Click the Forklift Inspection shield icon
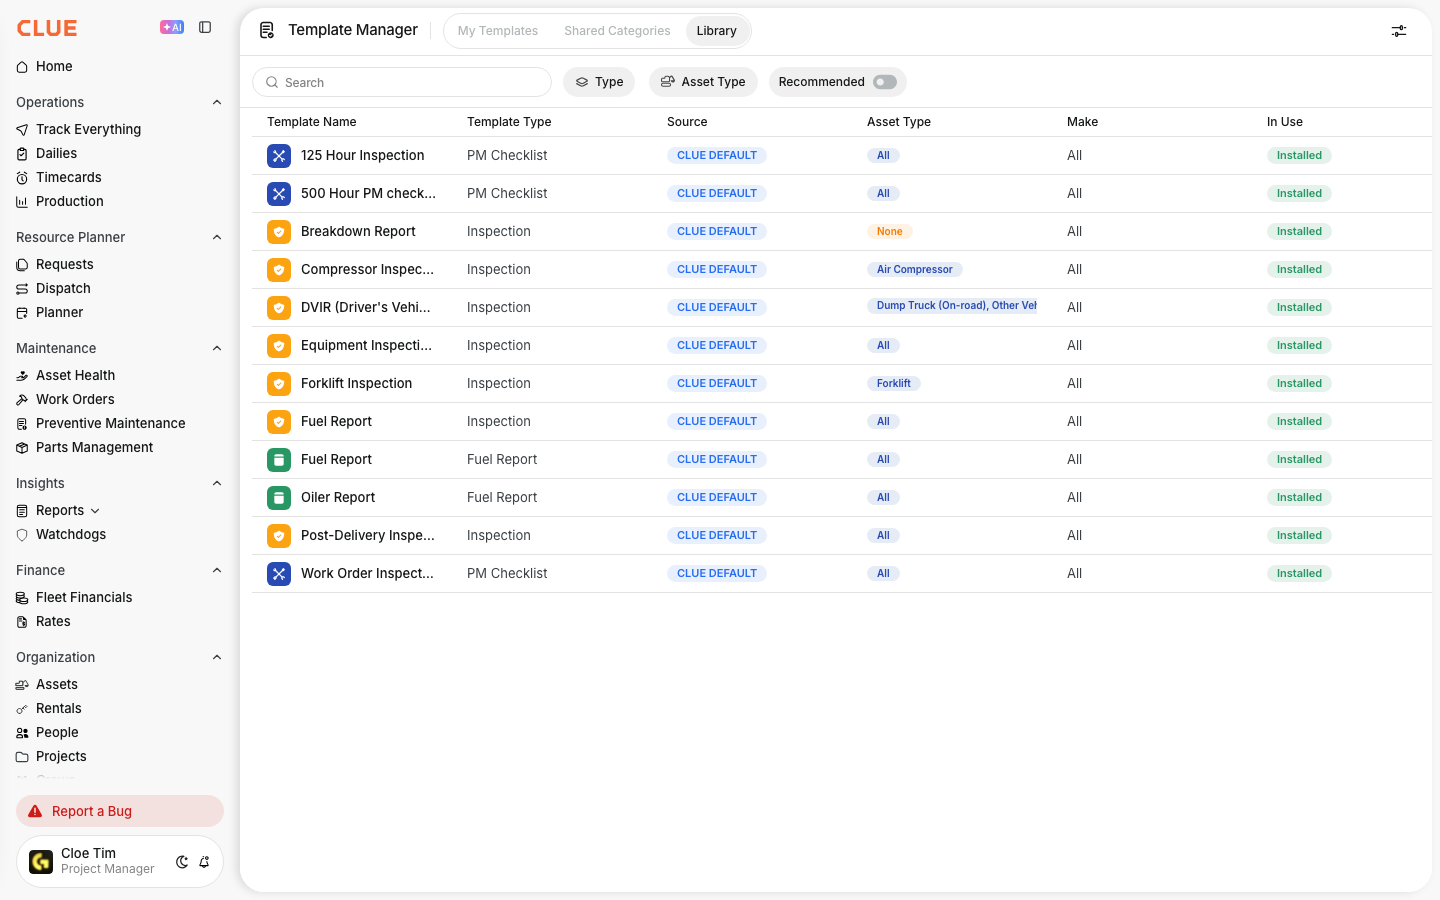The width and height of the screenshot is (1440, 900). [x=279, y=384]
